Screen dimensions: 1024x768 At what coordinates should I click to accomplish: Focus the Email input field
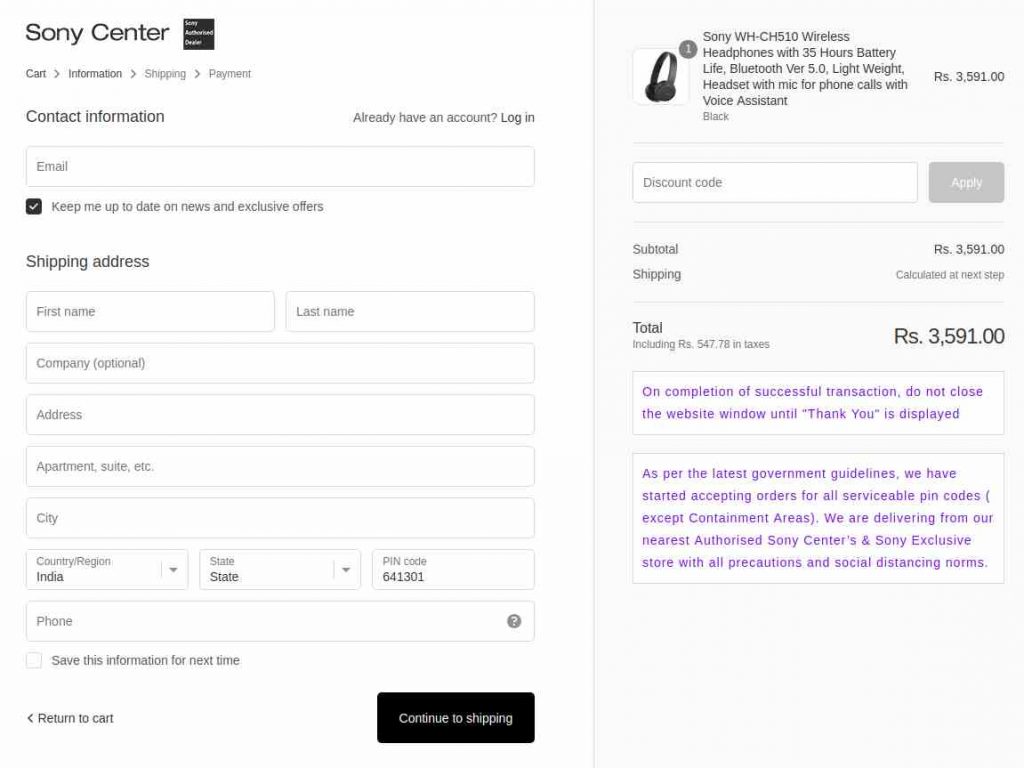point(280,167)
